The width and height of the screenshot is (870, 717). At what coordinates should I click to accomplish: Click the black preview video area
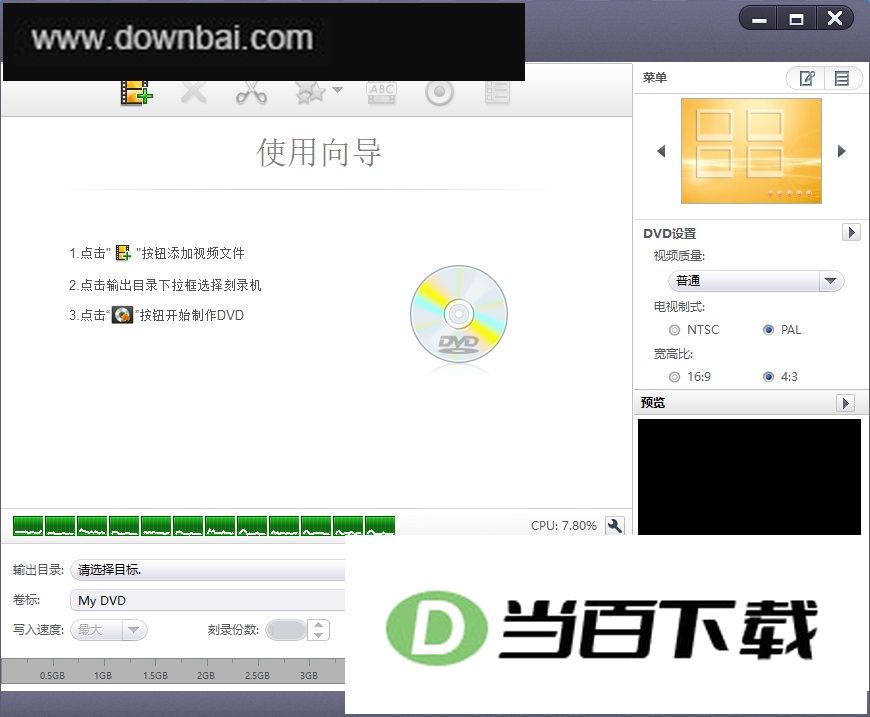click(x=749, y=477)
